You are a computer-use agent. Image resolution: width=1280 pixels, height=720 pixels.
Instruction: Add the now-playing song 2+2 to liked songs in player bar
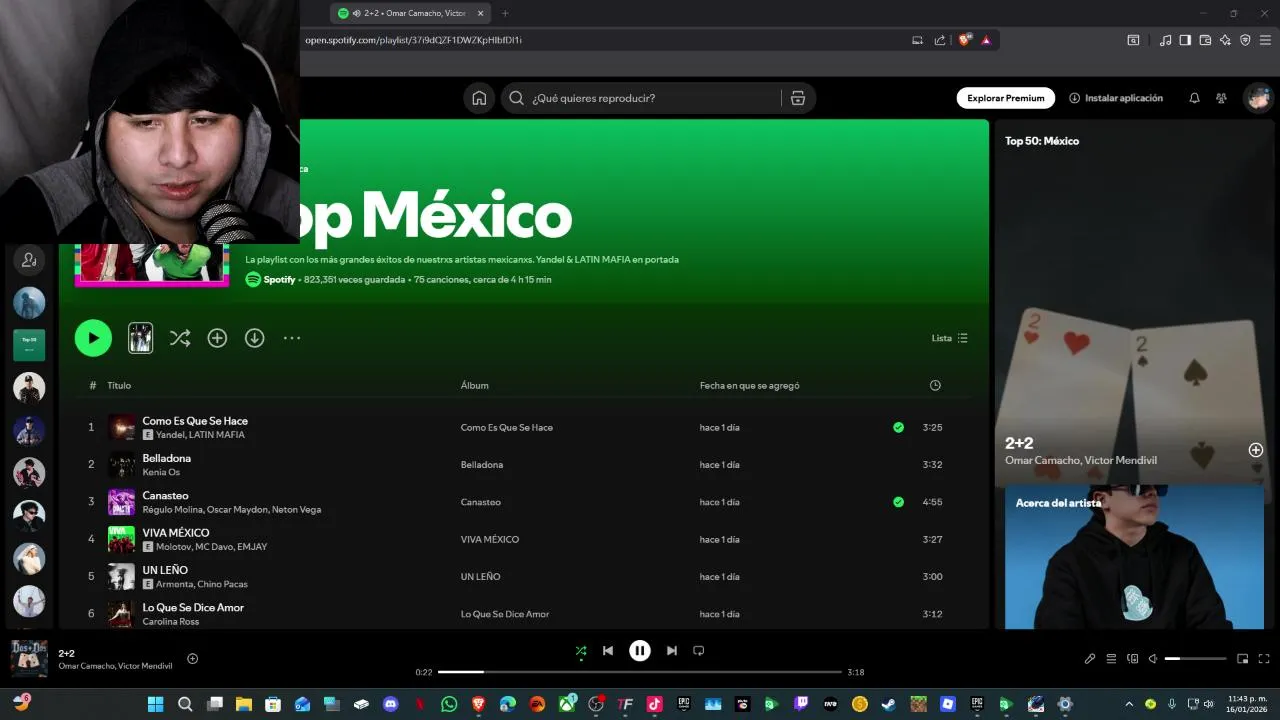193,659
